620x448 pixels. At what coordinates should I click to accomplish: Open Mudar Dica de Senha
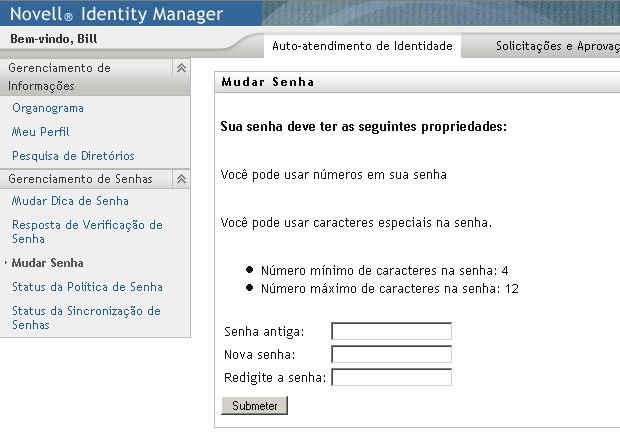pos(70,201)
